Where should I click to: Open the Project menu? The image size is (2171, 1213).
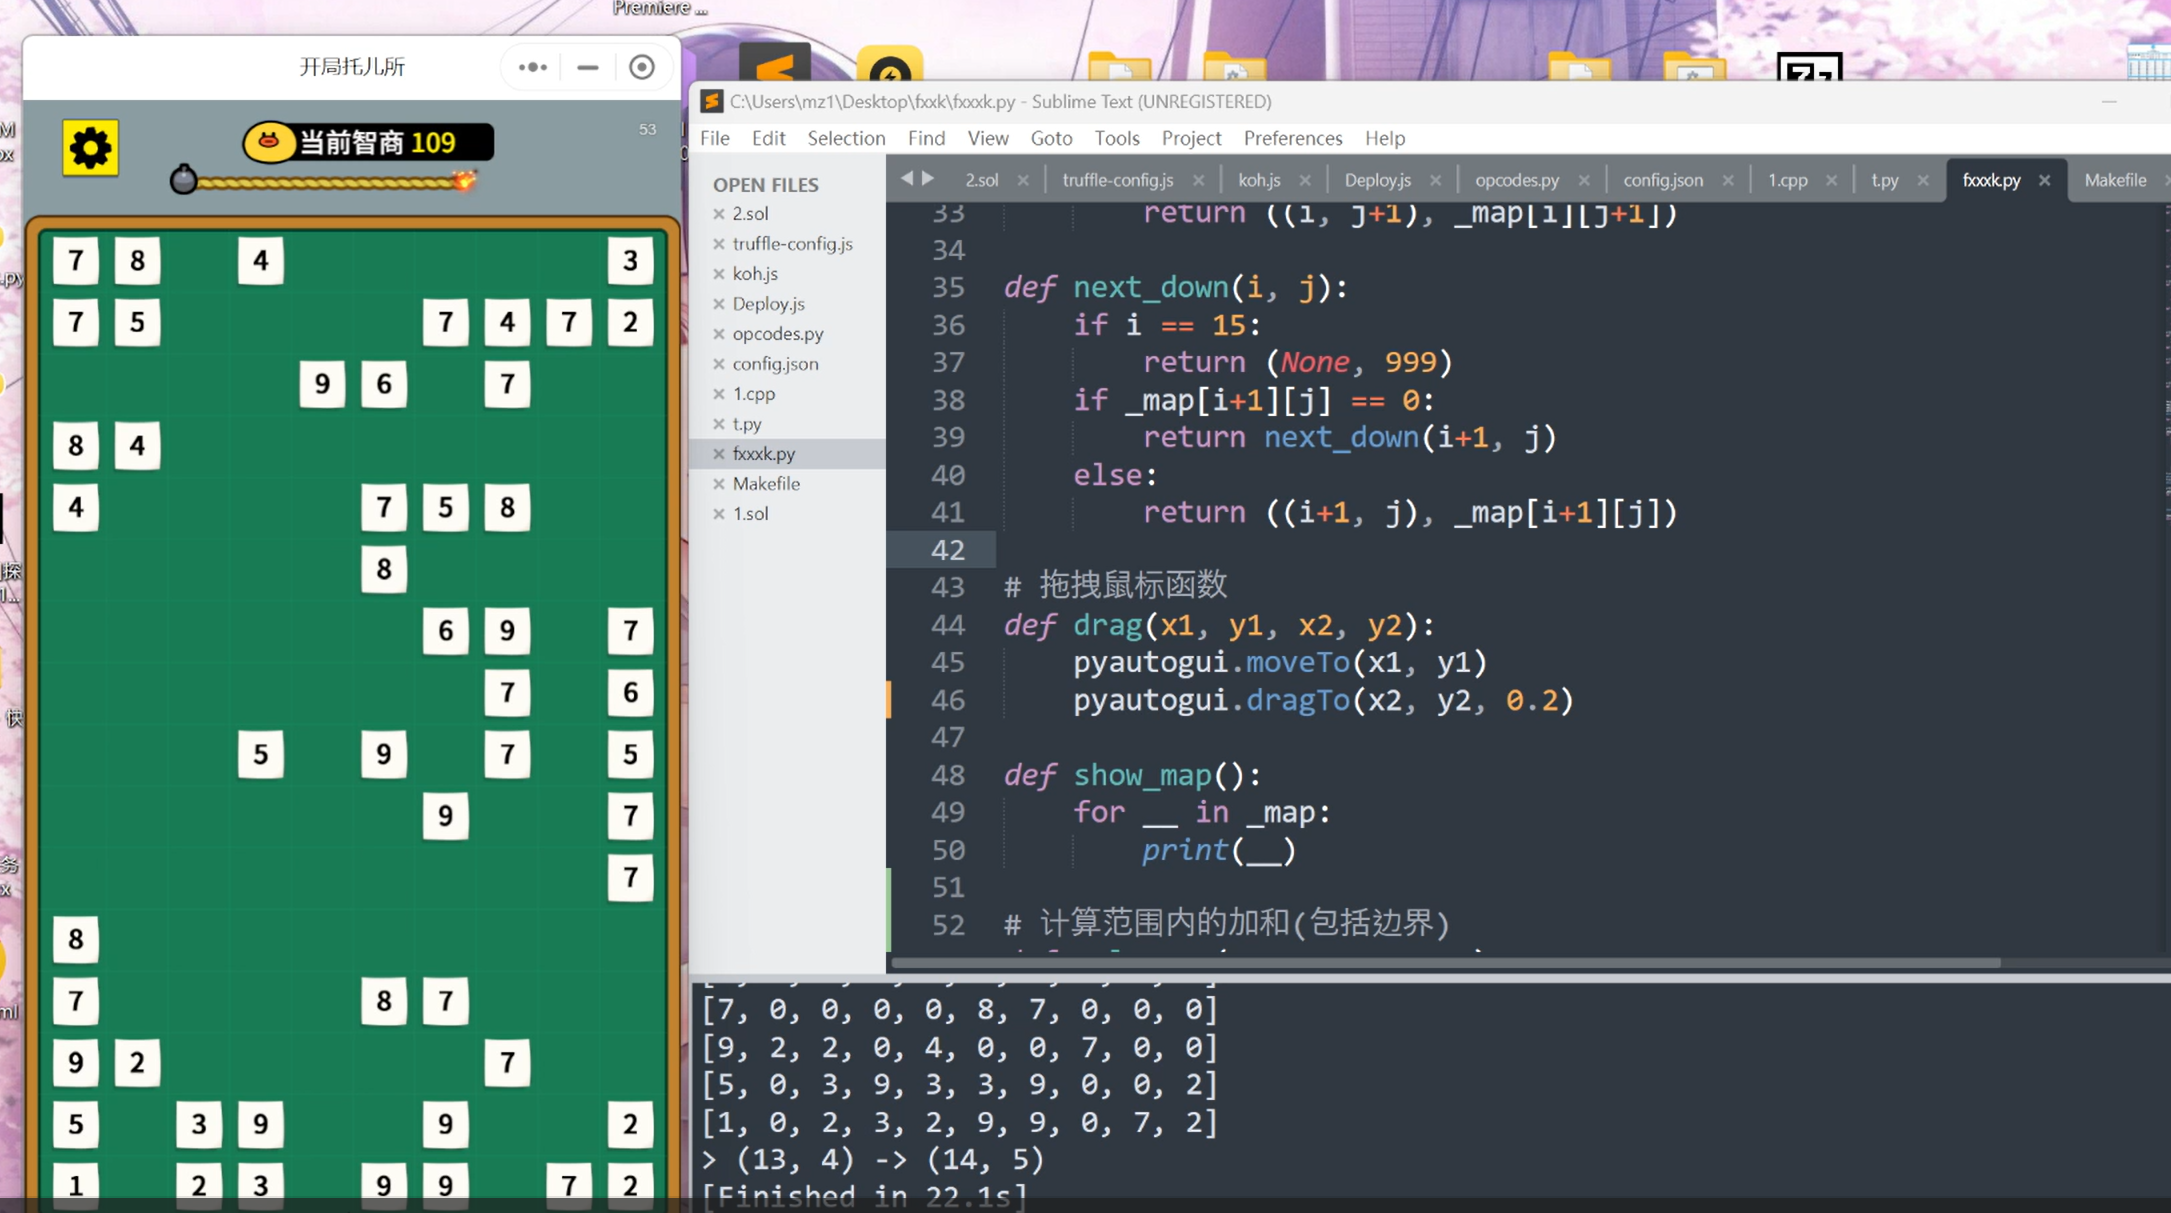(x=1191, y=138)
